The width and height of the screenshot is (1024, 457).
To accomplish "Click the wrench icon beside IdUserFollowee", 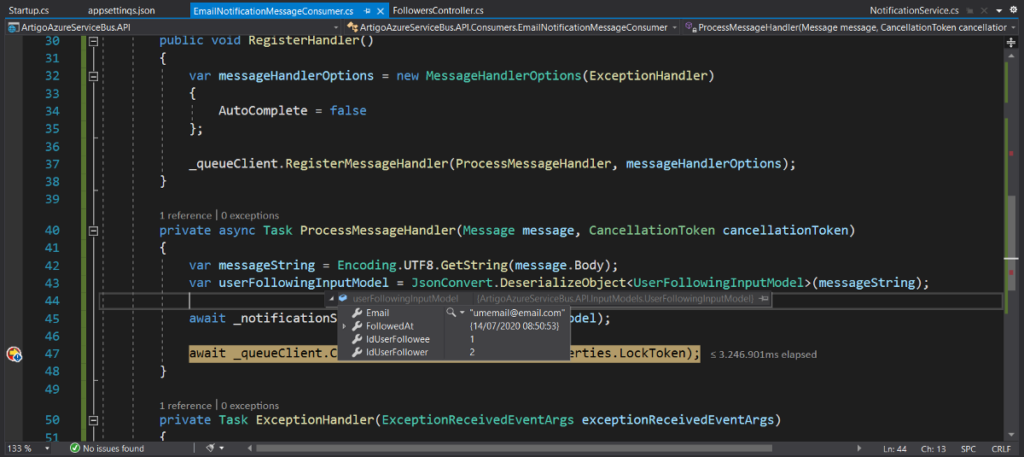I will click(x=357, y=339).
